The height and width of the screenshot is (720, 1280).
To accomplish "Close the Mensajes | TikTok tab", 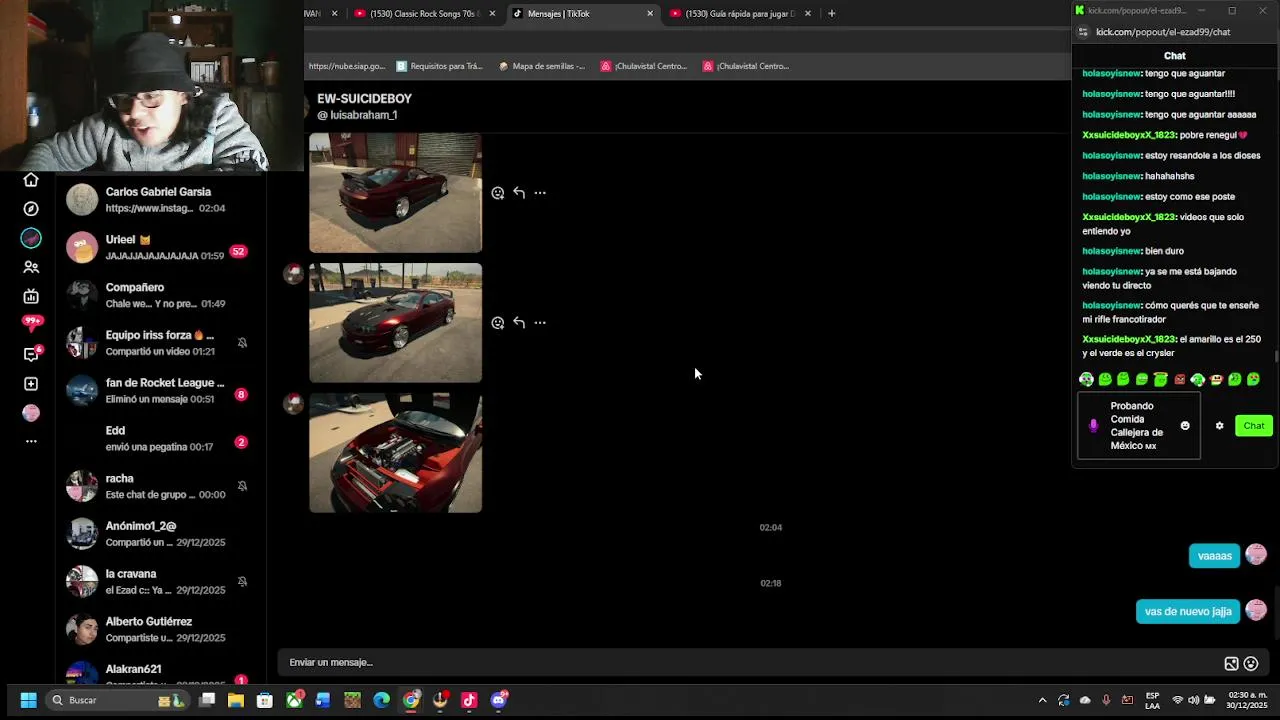I will point(650,13).
